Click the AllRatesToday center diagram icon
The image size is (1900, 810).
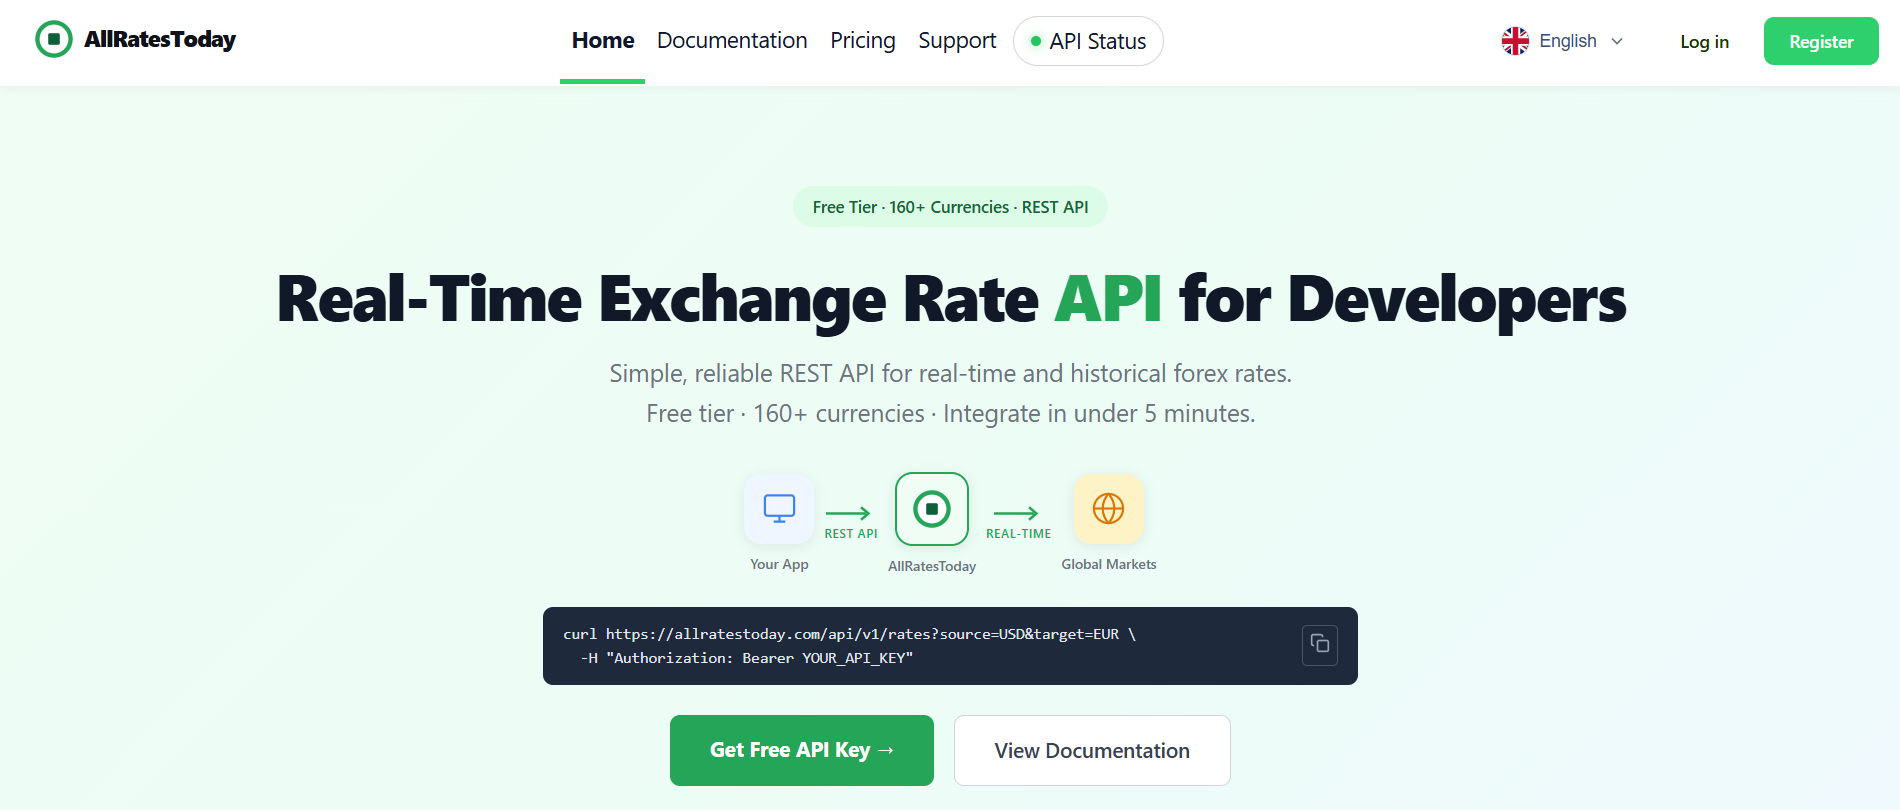tap(932, 509)
